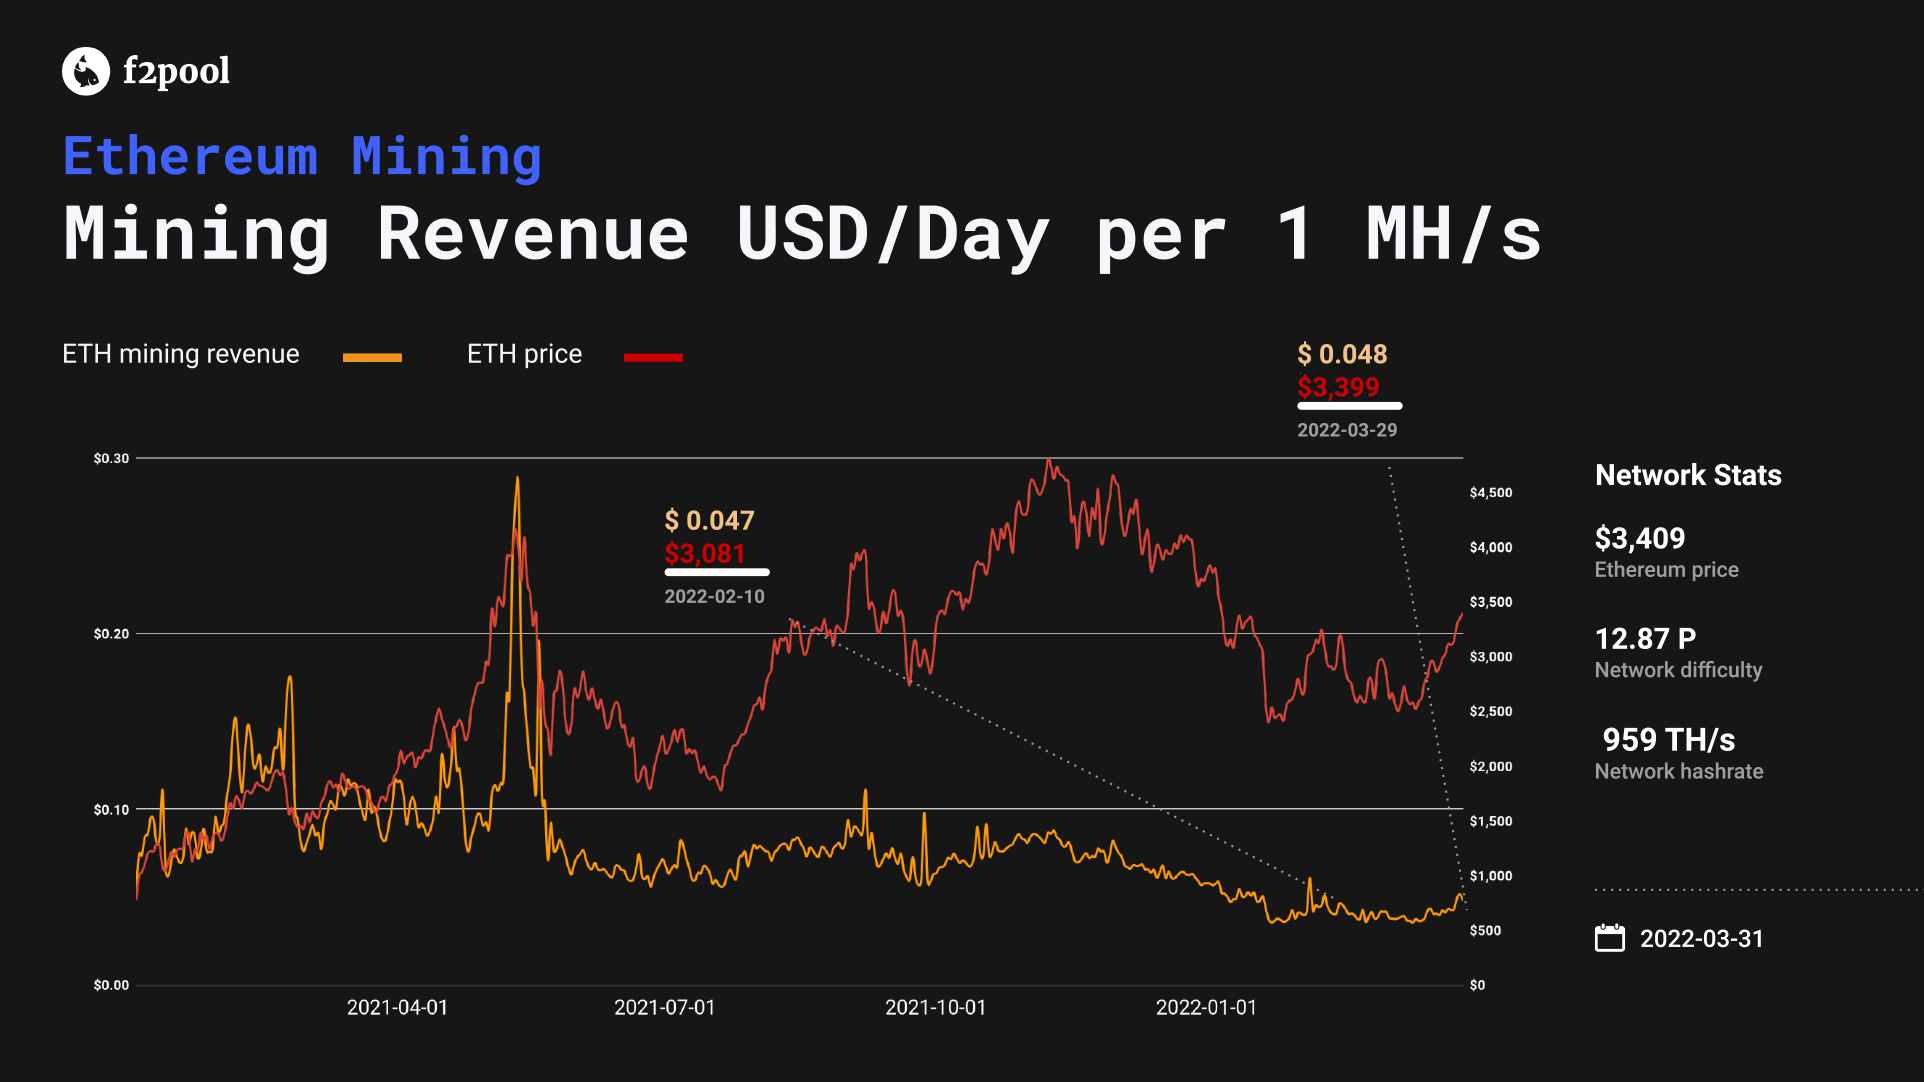Click the Network Stats heading
The height and width of the screenshot is (1082, 1924).
(1688, 475)
